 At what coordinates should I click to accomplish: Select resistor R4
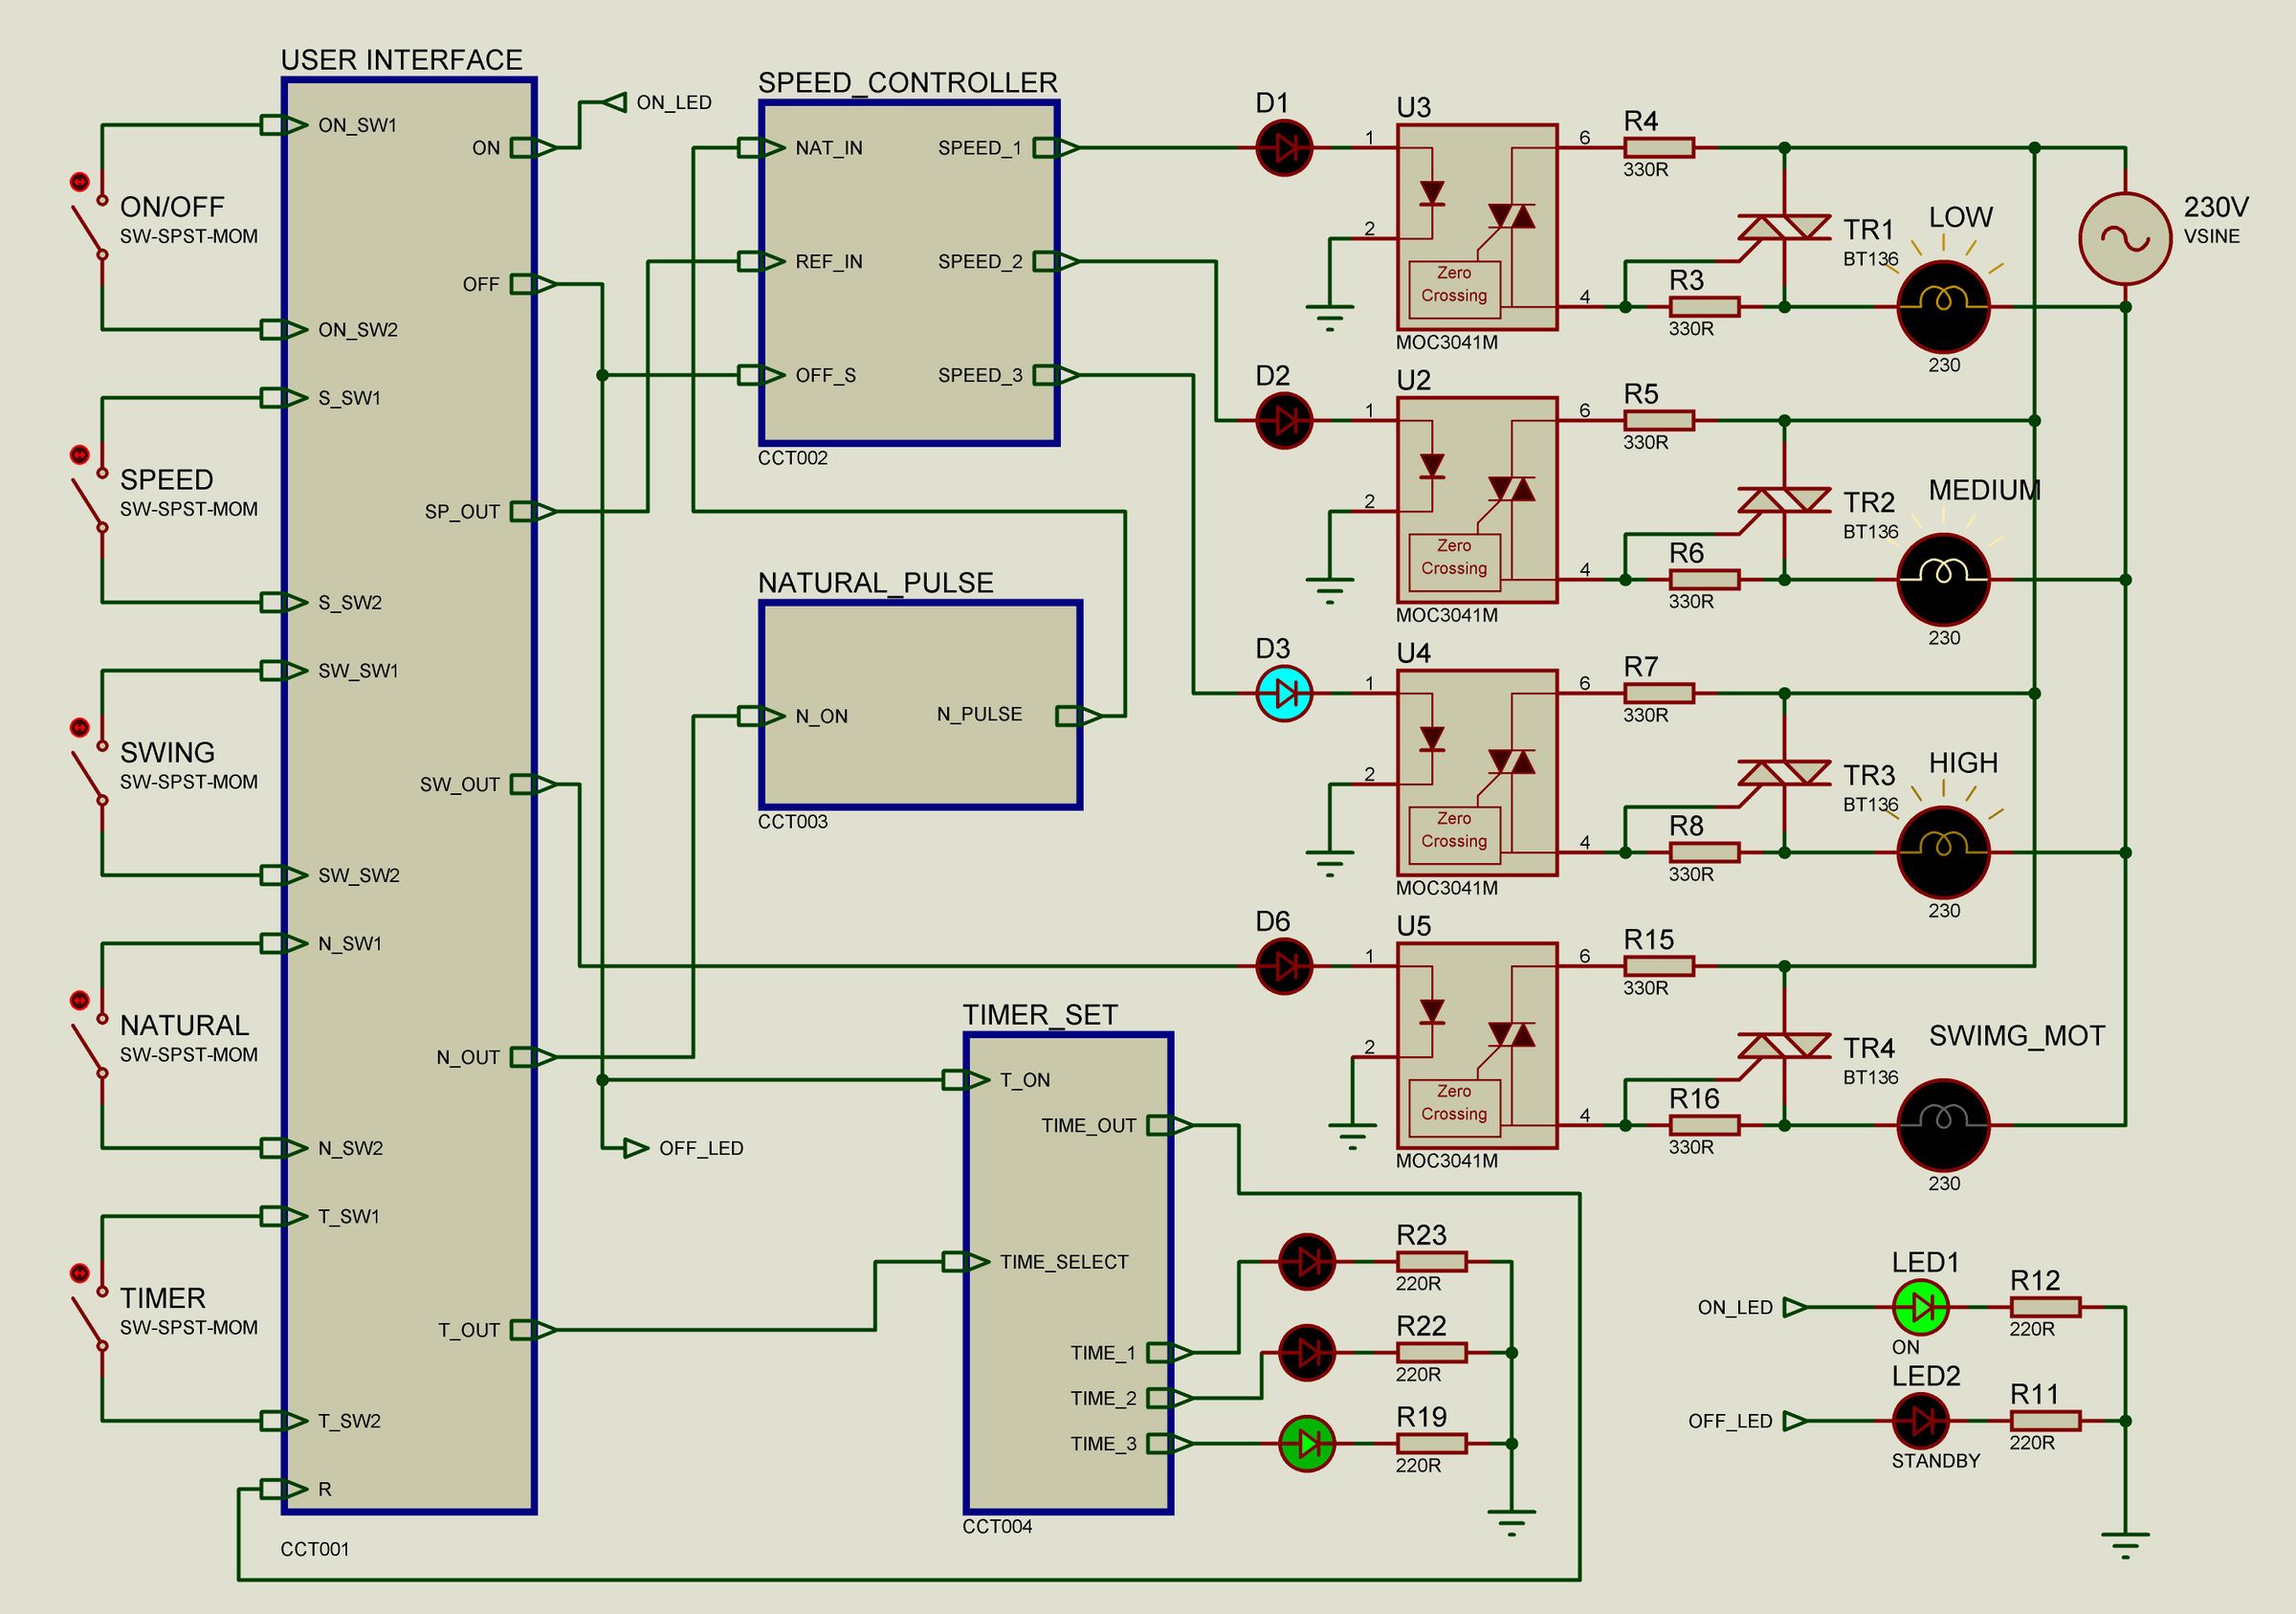1659,148
